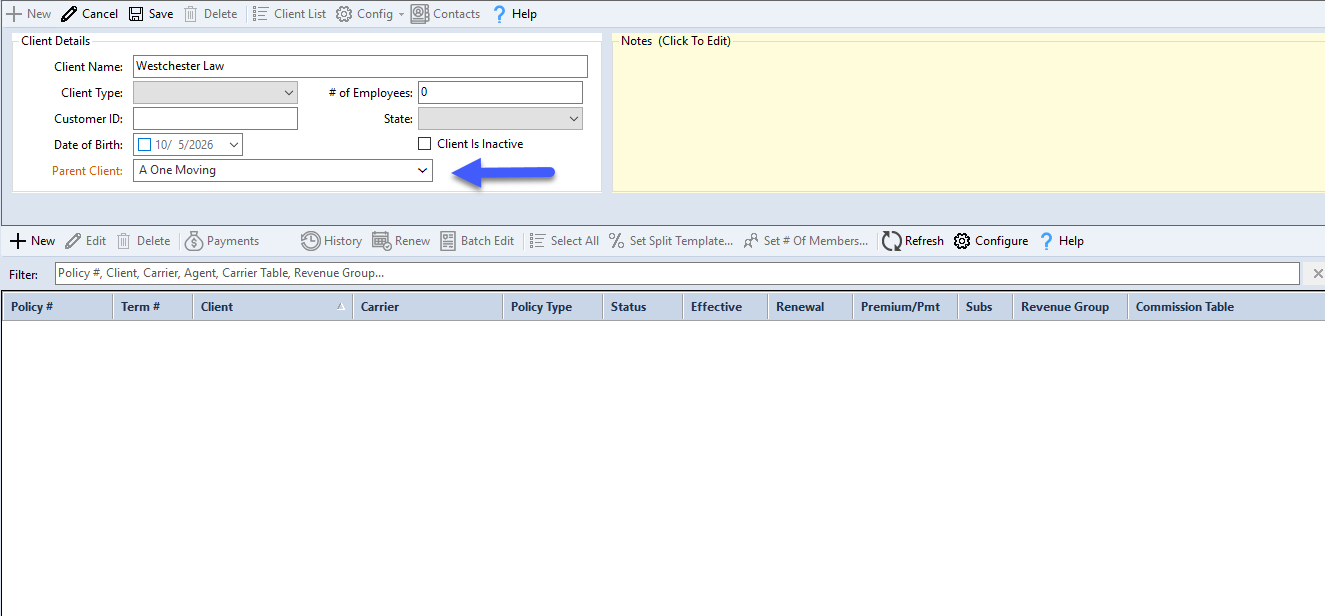The image size is (1325, 616).
Task: Open Contacts from top toolbar
Action: coord(445,14)
